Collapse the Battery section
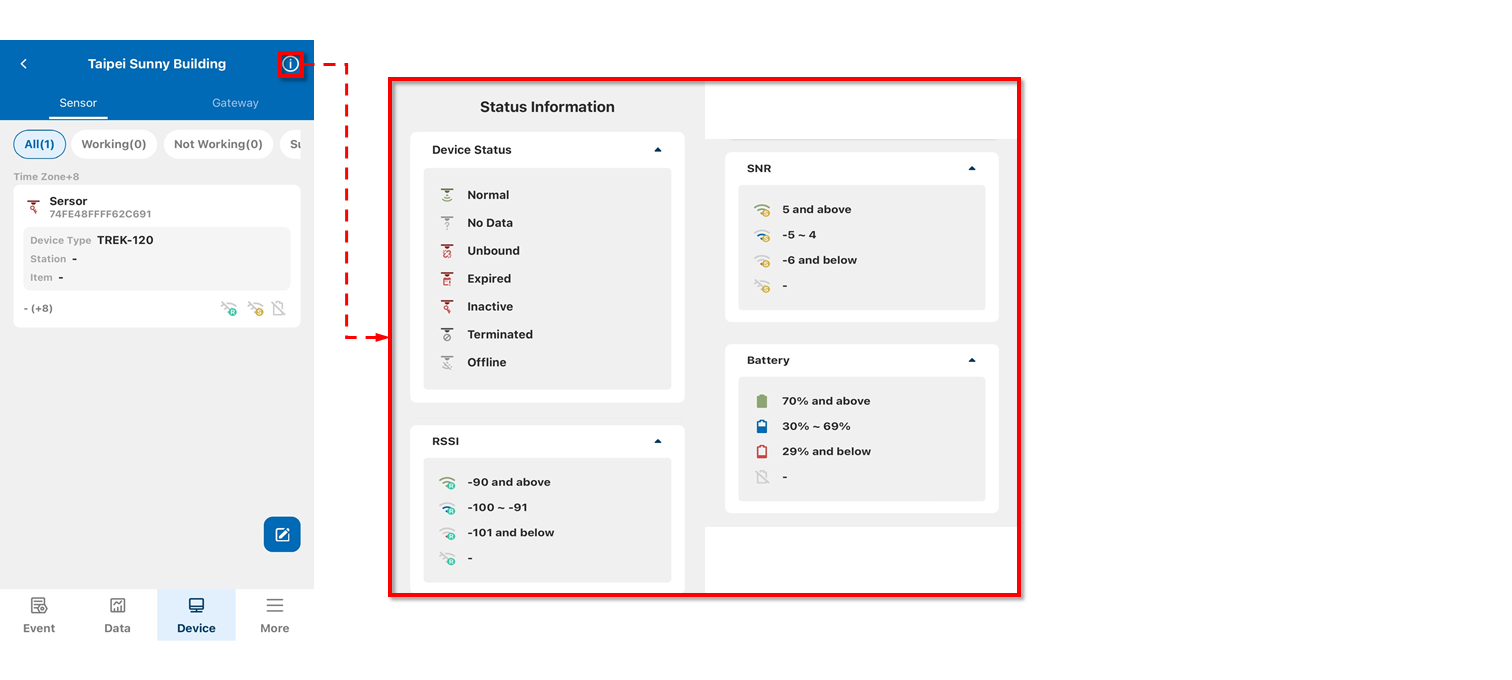This screenshot has height=680, width=1512. 971,360
